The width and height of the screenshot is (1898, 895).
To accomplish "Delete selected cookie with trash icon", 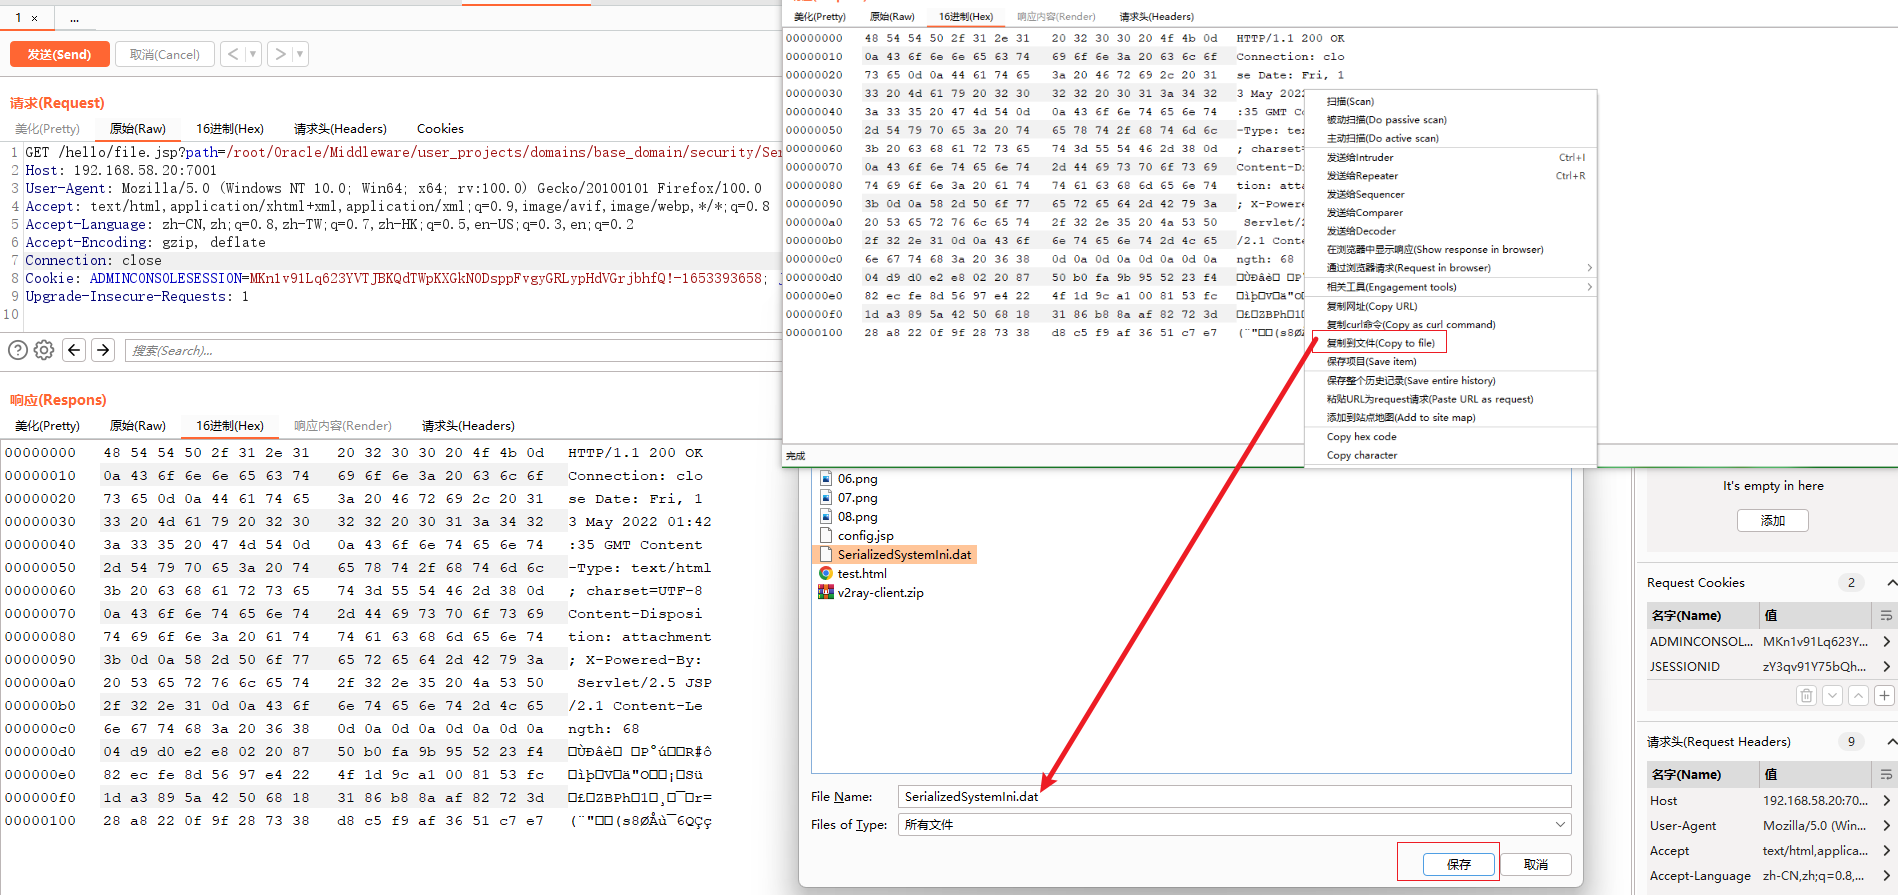I will click(1806, 695).
